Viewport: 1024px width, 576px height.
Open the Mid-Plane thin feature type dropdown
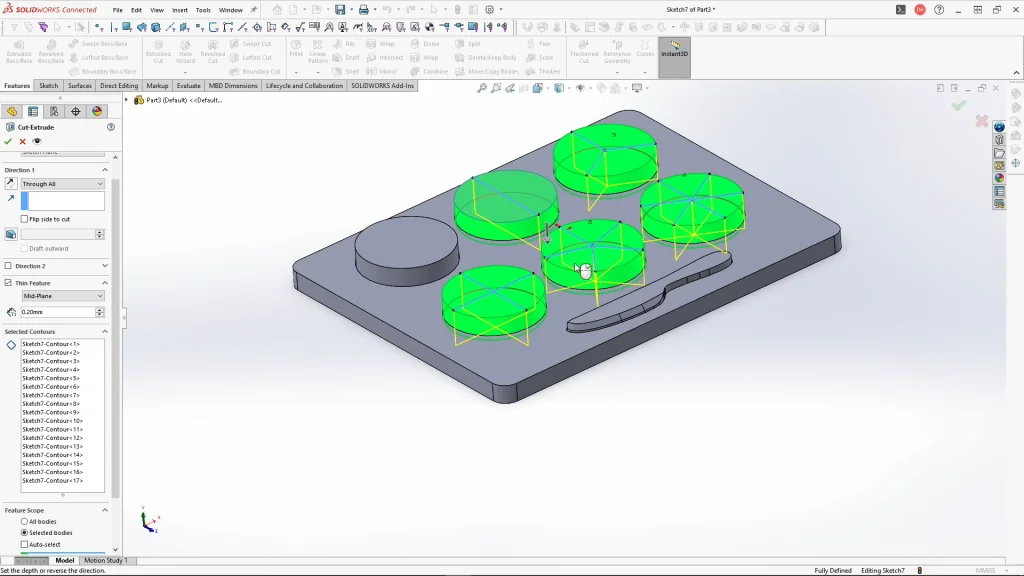point(63,296)
